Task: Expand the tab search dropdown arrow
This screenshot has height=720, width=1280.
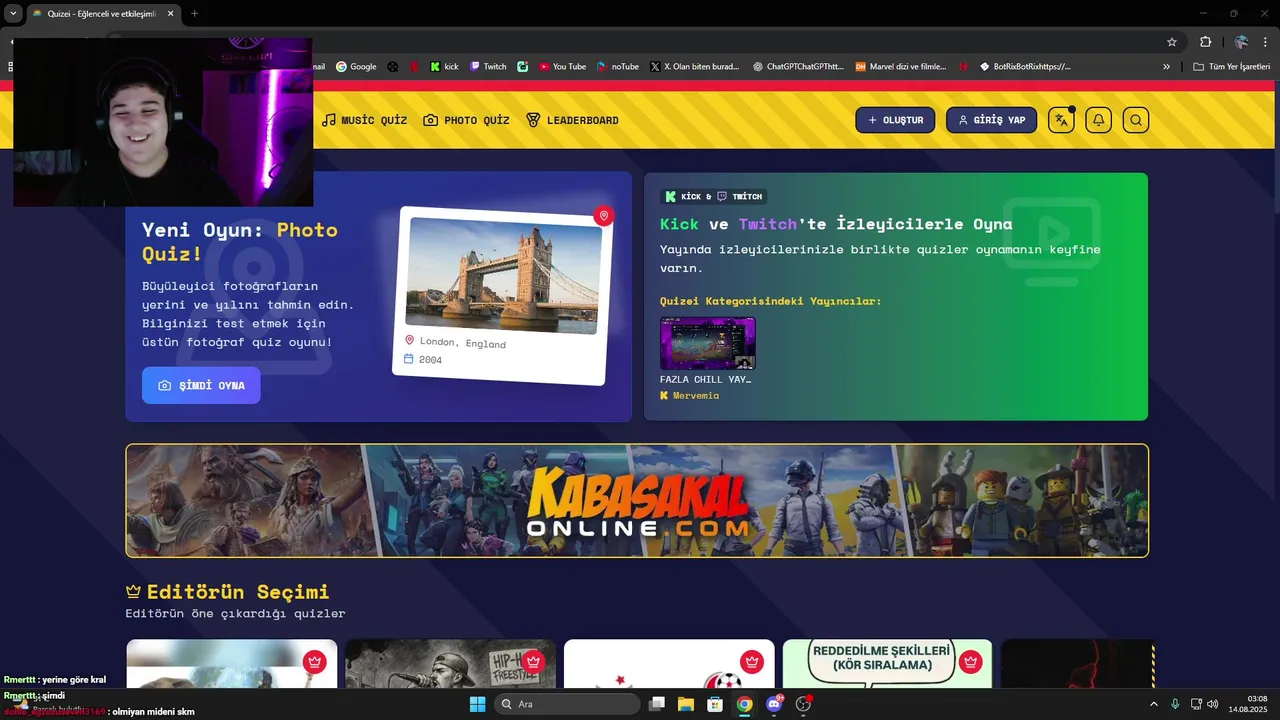Action: point(13,14)
